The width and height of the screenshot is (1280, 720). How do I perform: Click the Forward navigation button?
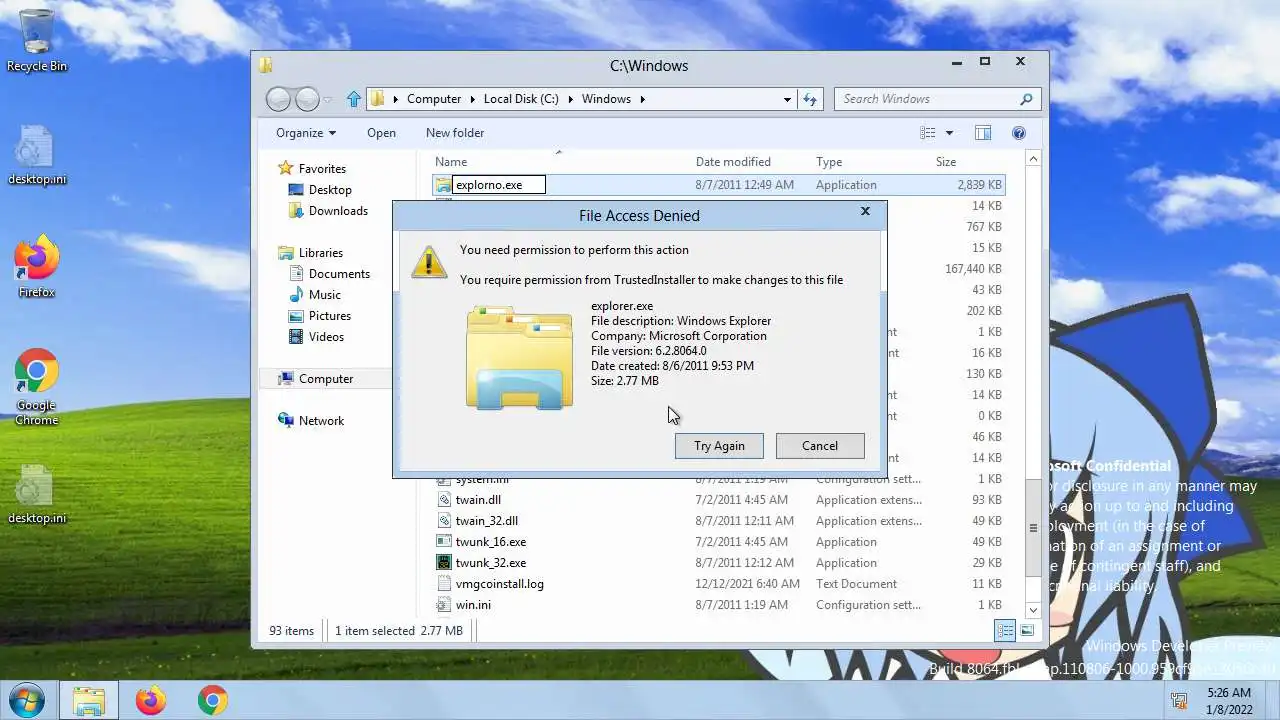307,99
